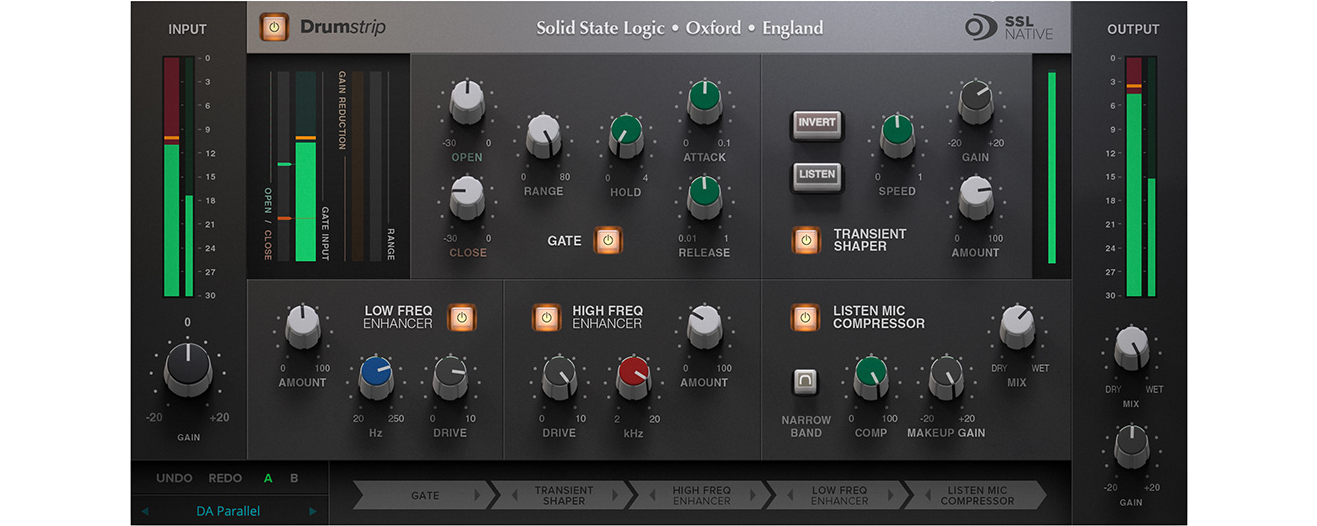The width and height of the screenshot is (1317, 526).
Task: Toggle the Listen Mic Compressor power button
Action: coord(806,318)
